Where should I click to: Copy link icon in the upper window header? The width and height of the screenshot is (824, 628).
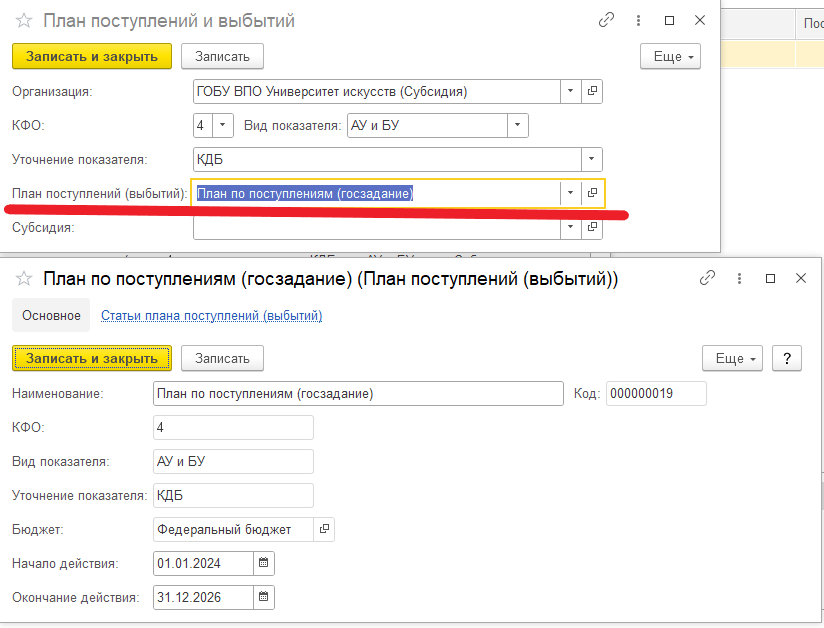[606, 20]
